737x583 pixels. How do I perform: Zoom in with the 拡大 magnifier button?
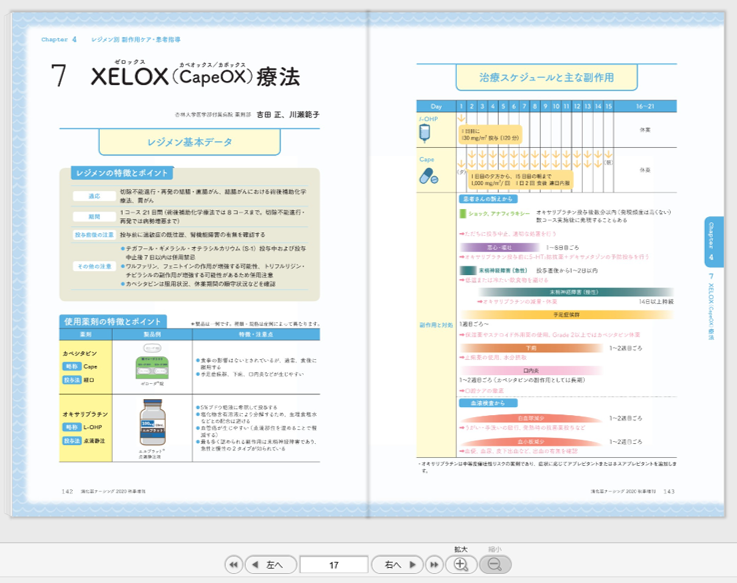pos(461,564)
